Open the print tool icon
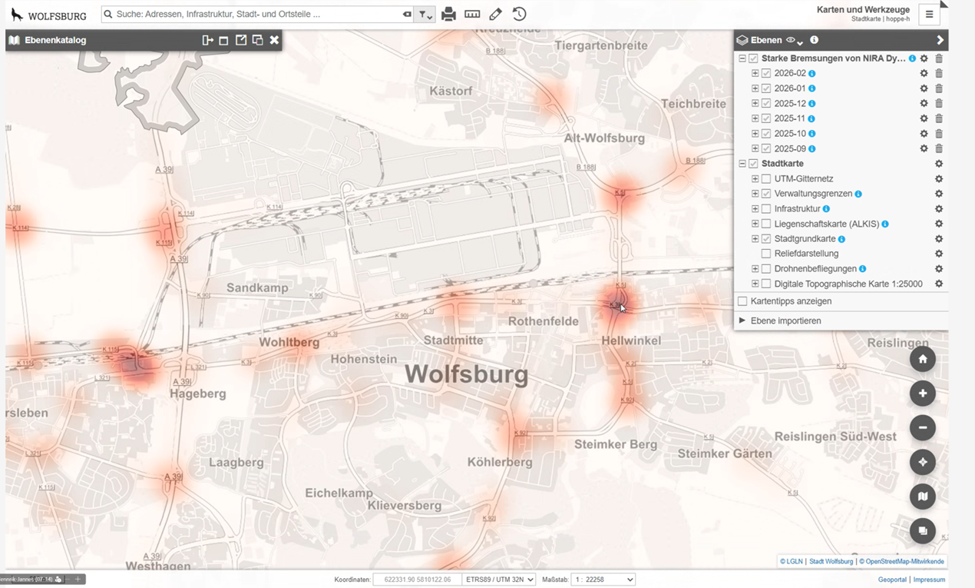Screen dimensions: 975x588 pyautogui.click(x=448, y=14)
